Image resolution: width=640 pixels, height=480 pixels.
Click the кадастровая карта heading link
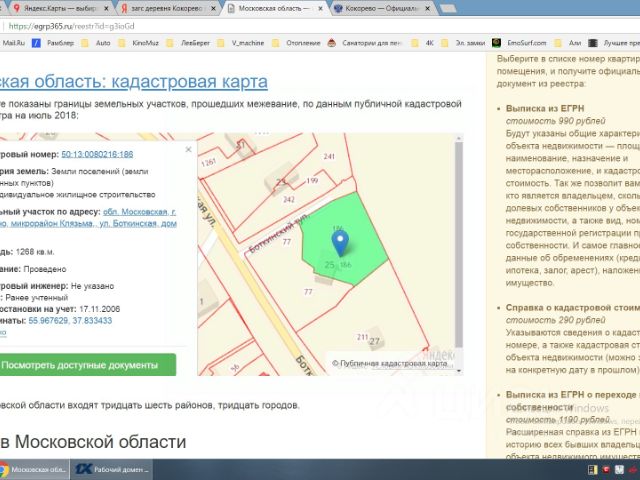(x=189, y=82)
